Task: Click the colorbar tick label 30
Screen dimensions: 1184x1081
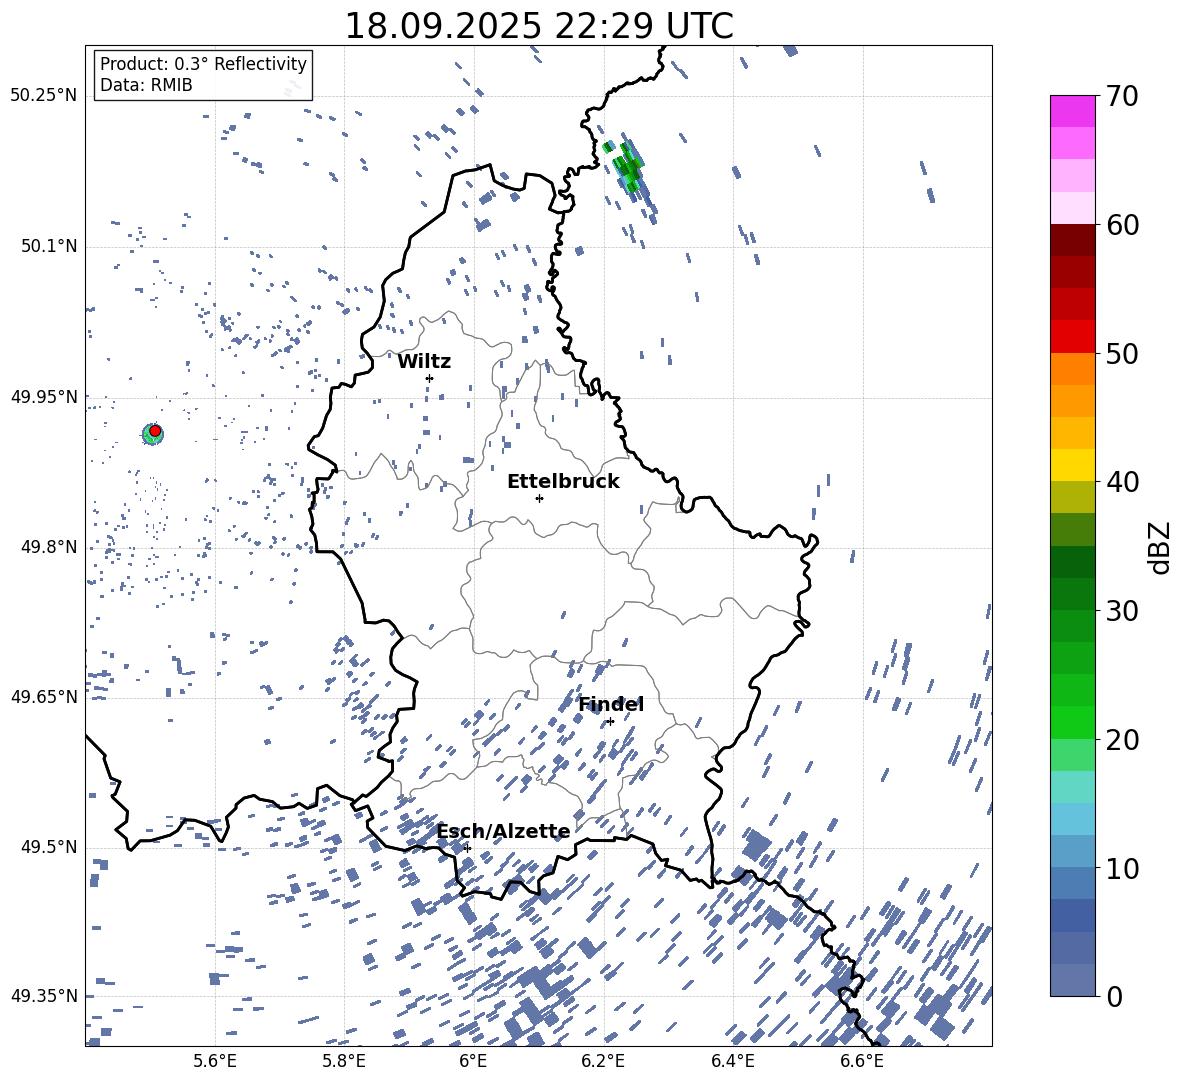Action: [x=1122, y=611]
